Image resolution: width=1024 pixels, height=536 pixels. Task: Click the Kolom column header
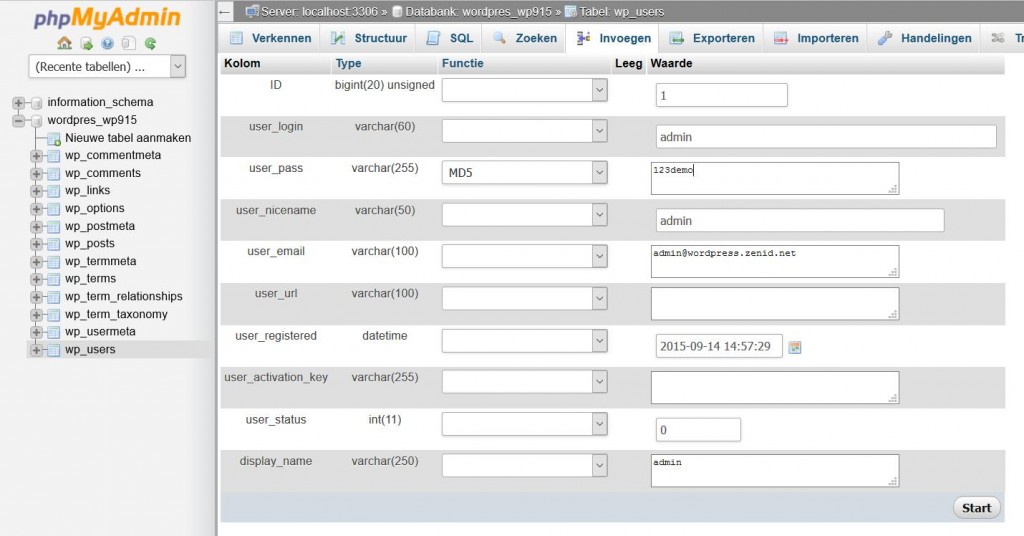242,63
